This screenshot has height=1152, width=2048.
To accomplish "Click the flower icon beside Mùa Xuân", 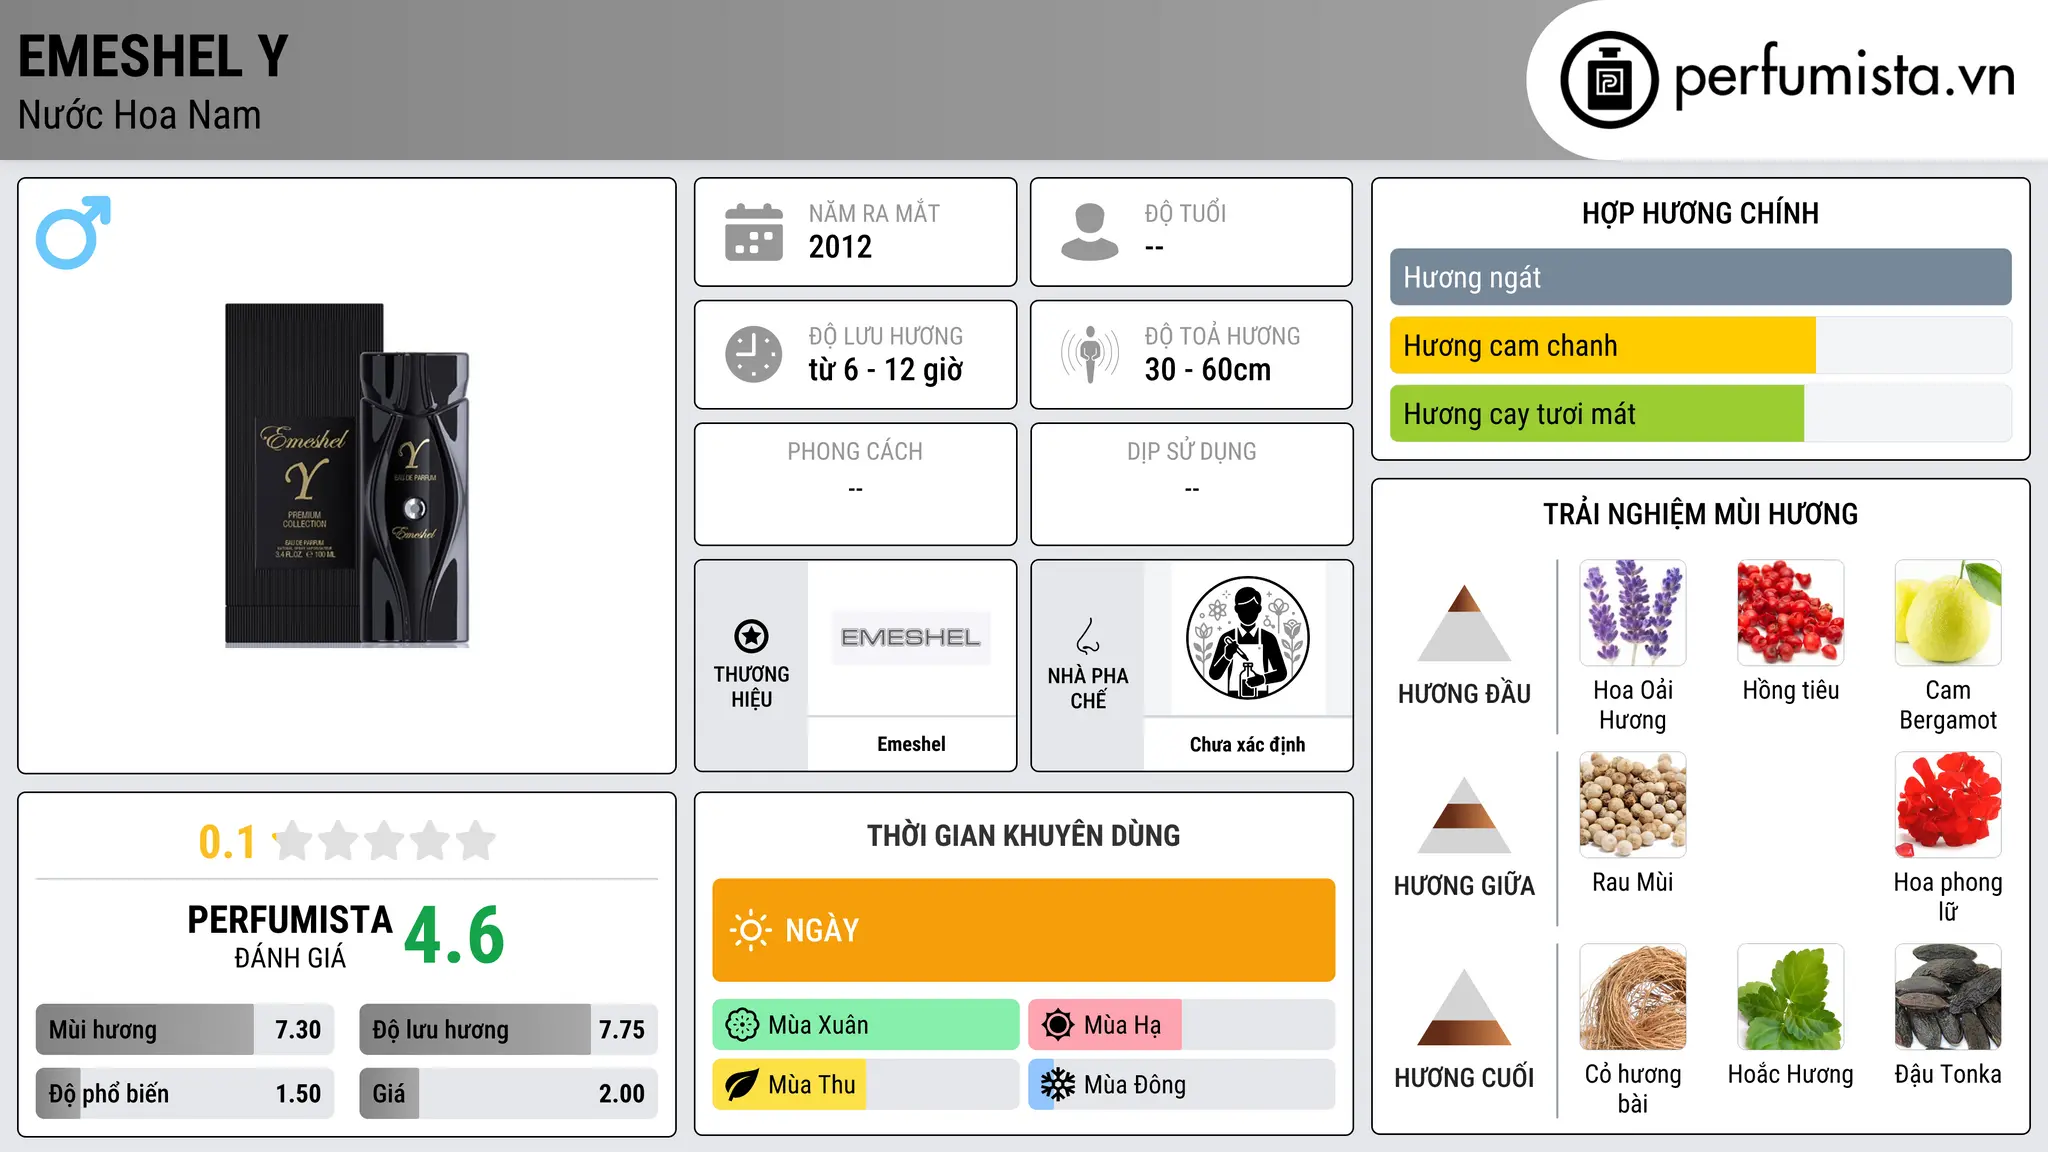I will [x=742, y=1025].
